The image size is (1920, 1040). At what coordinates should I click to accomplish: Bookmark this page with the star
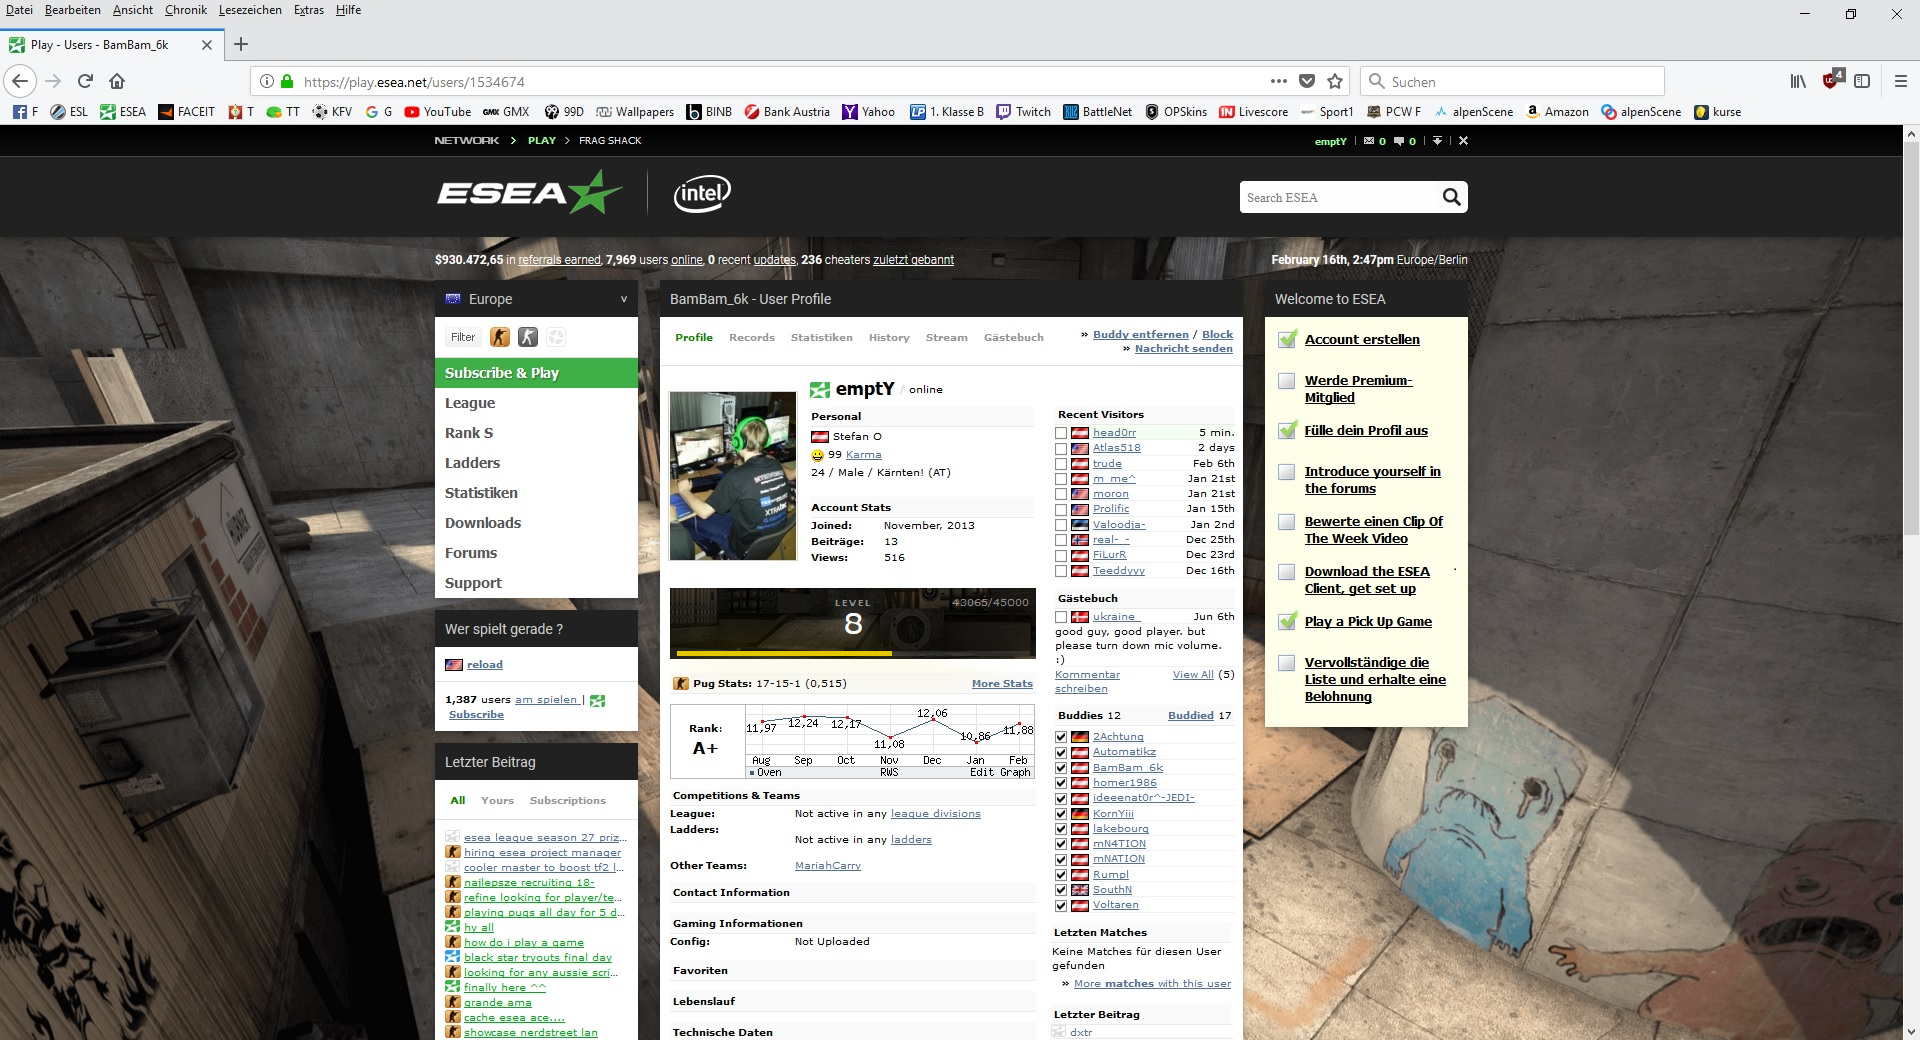pyautogui.click(x=1334, y=81)
